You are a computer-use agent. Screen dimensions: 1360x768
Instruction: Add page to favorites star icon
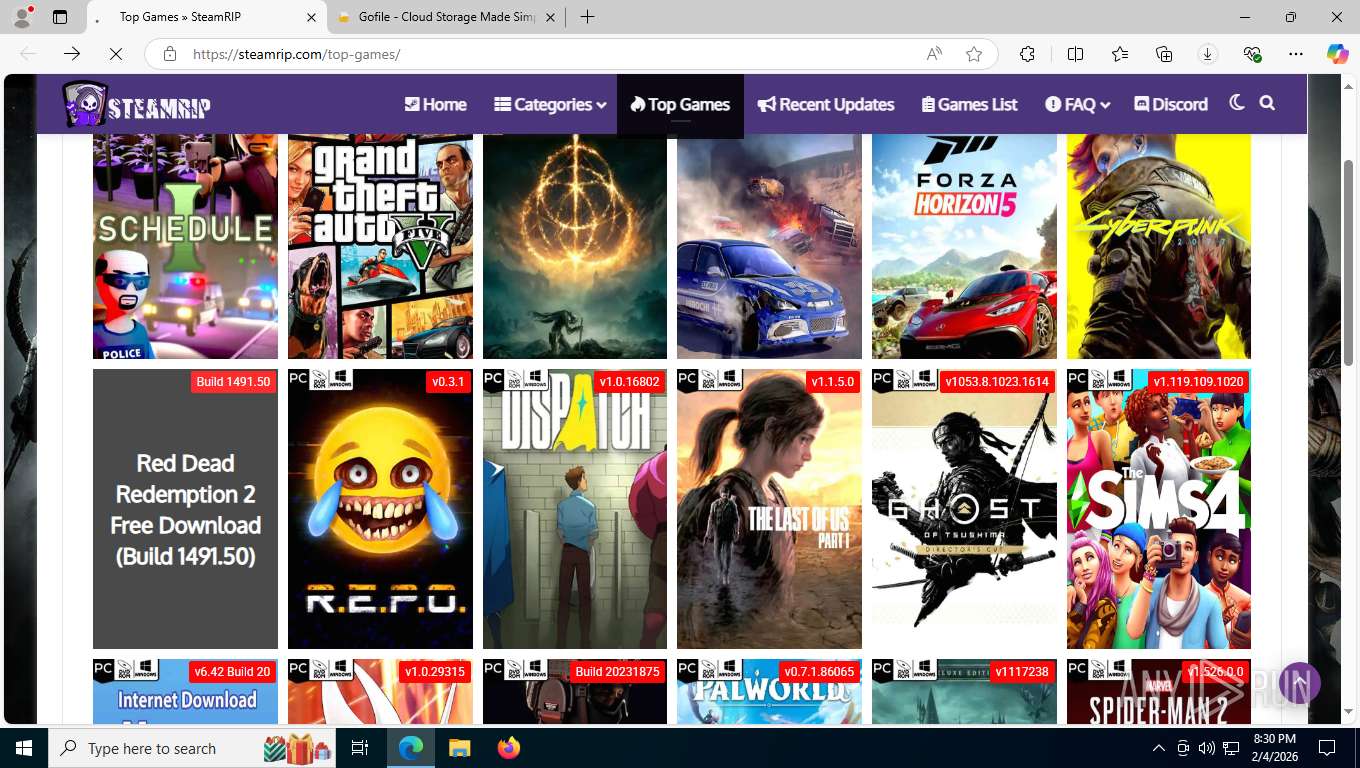tap(974, 54)
